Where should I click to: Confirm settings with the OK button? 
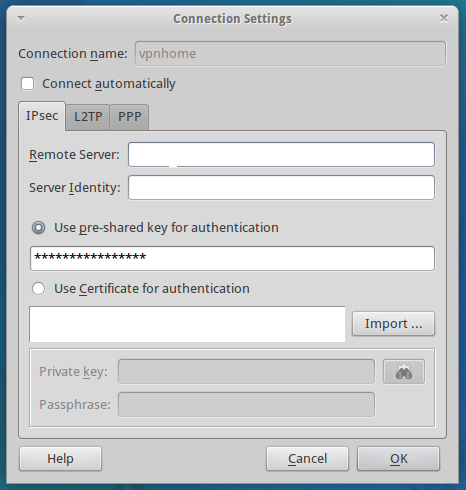[x=399, y=459]
